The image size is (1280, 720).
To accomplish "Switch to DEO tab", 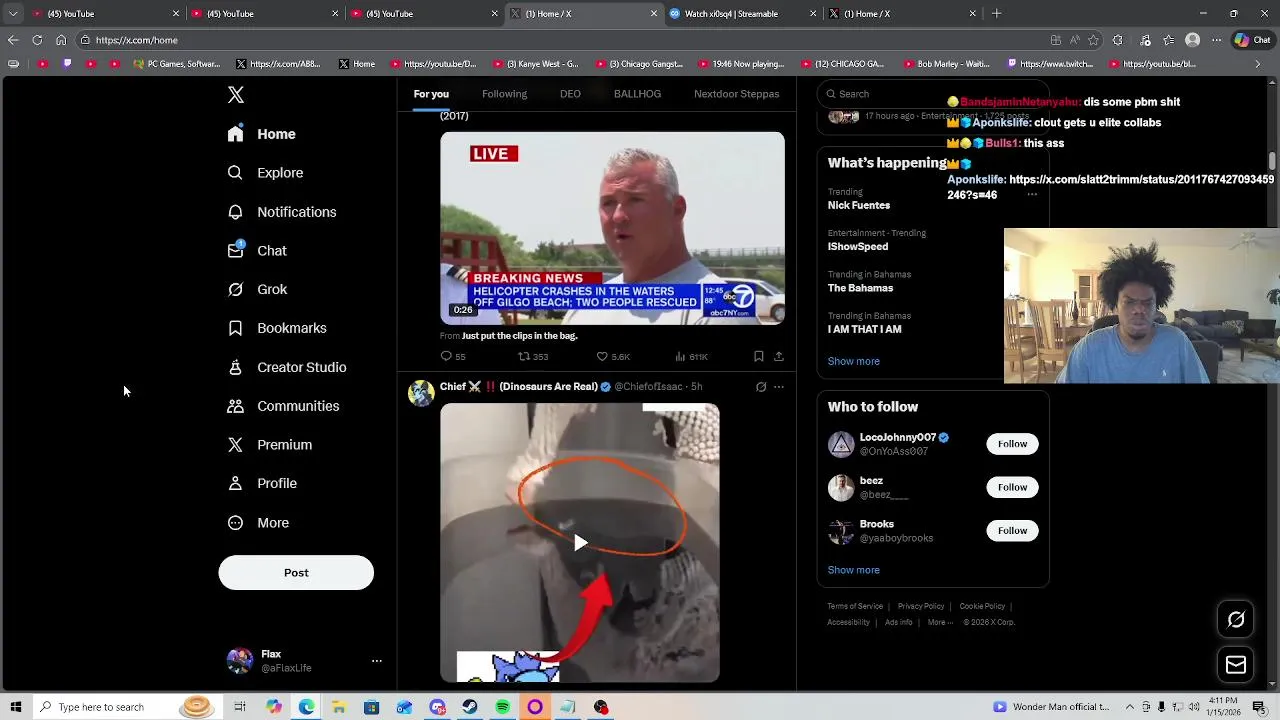I will (570, 94).
